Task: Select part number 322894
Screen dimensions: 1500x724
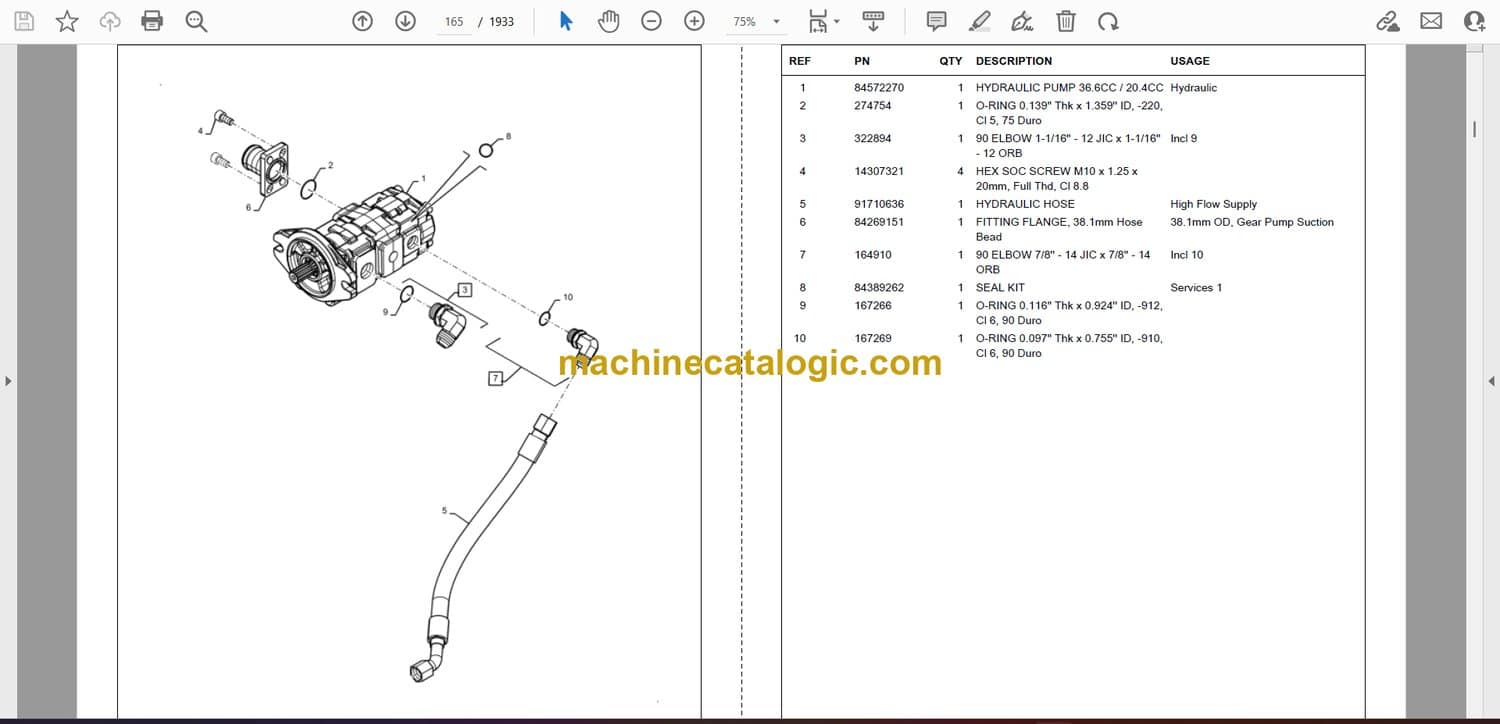Action: [x=873, y=139]
